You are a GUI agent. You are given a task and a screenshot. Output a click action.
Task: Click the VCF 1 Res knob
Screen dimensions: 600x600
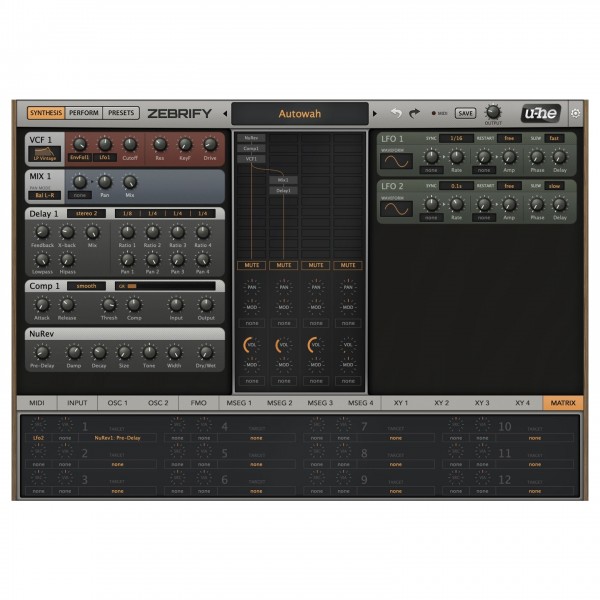[160, 145]
